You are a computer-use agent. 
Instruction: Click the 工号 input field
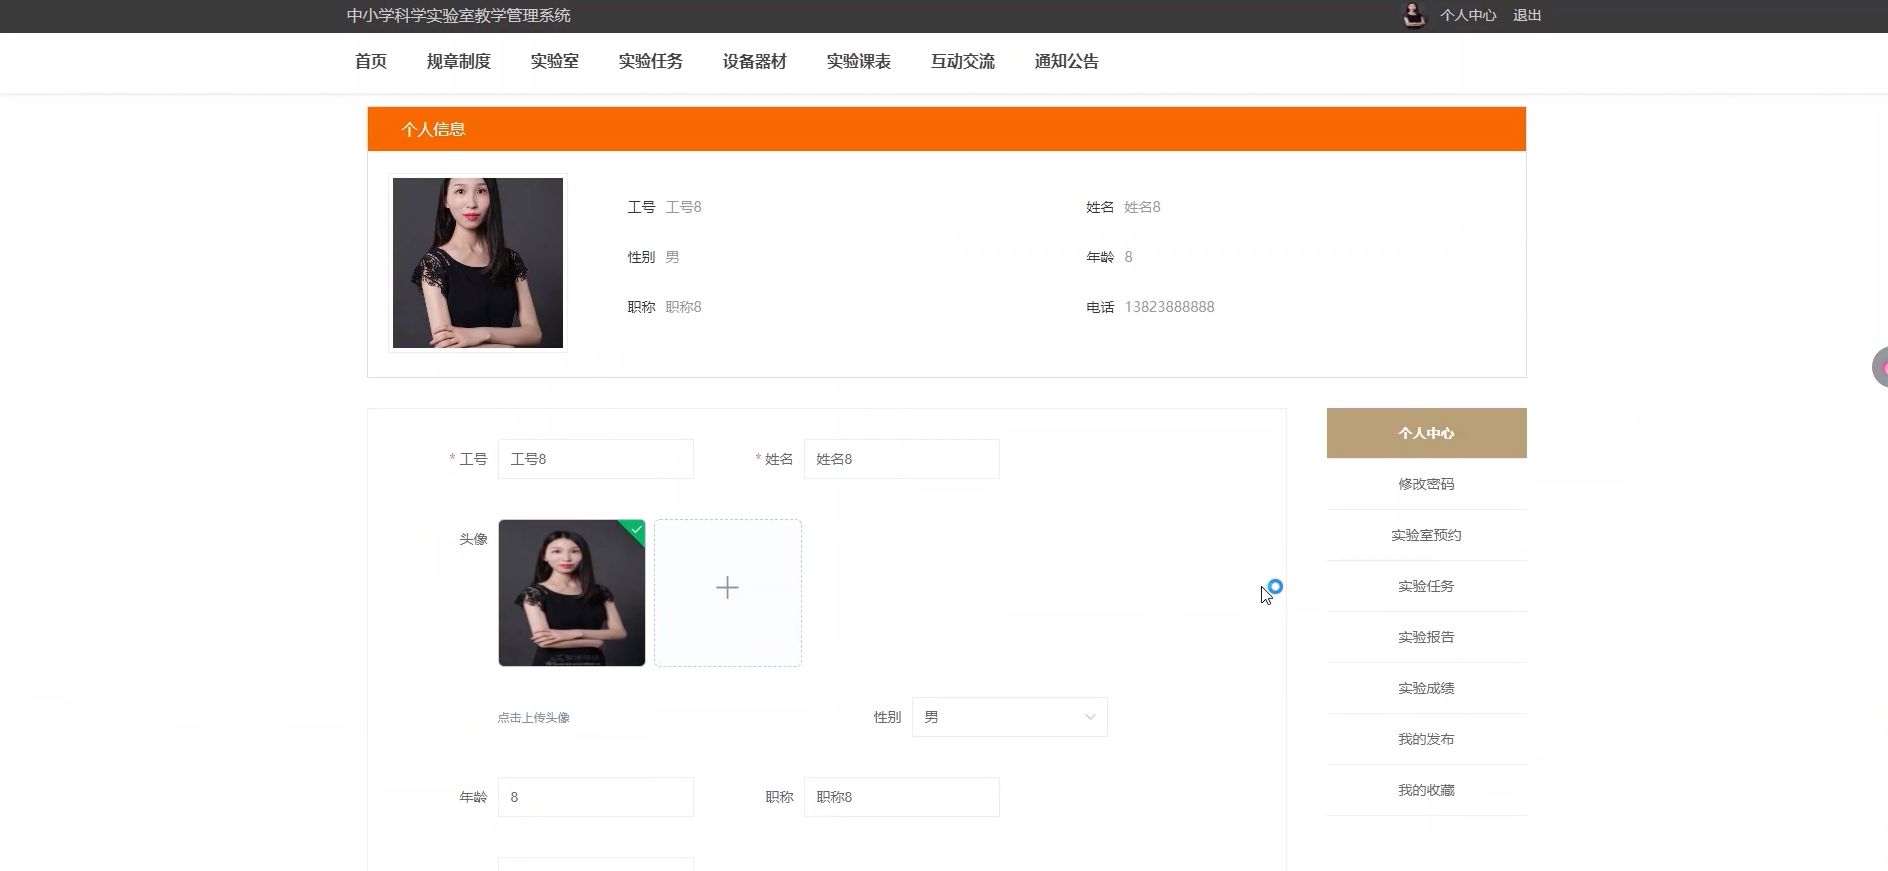[595, 459]
